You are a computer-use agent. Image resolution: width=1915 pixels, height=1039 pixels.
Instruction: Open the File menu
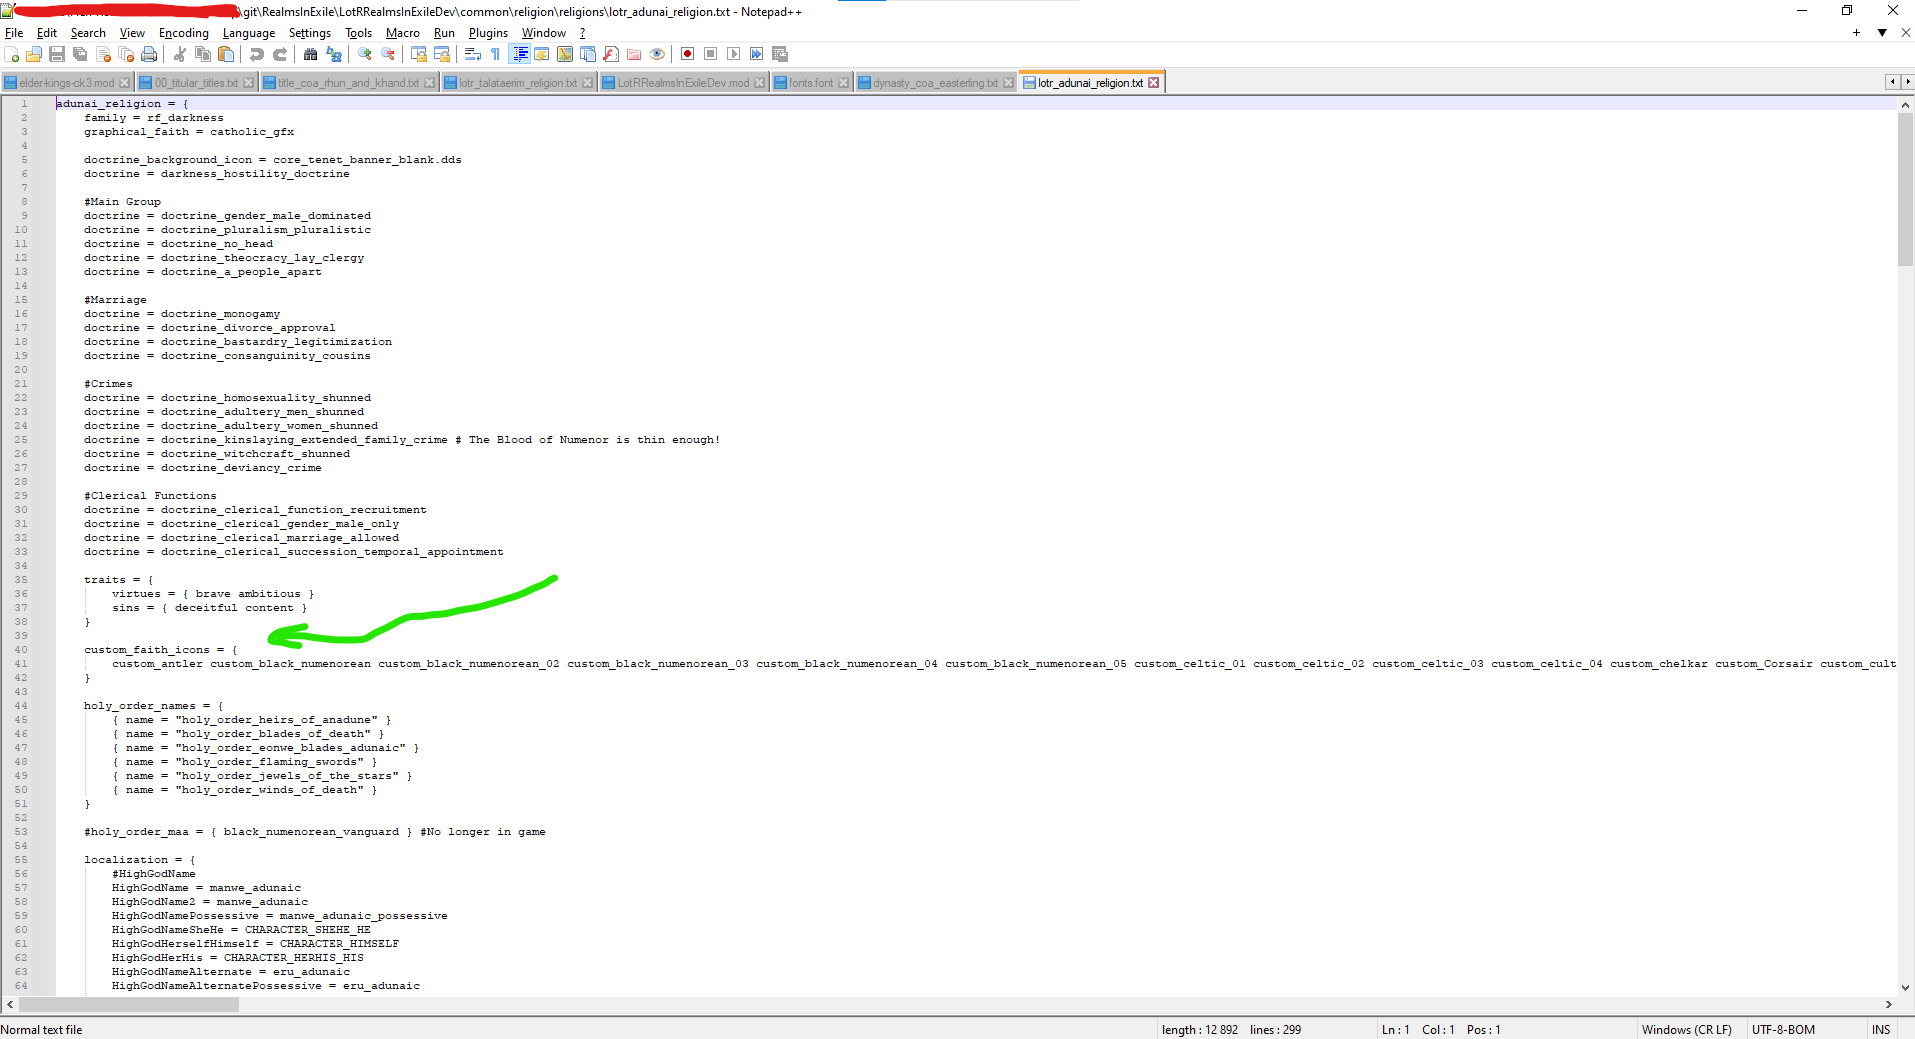click(x=14, y=33)
